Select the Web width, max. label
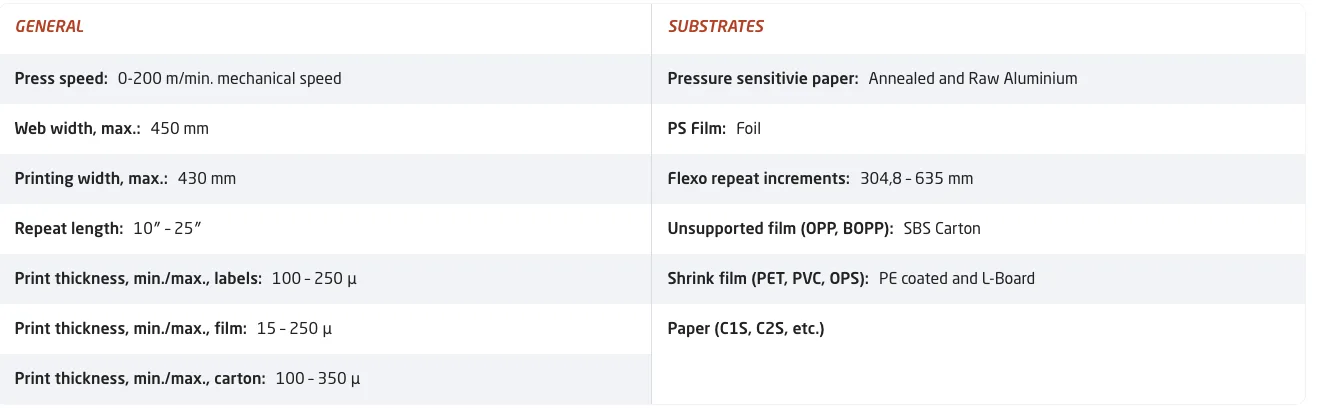Viewport: 1317px width, 408px height. click(x=77, y=128)
